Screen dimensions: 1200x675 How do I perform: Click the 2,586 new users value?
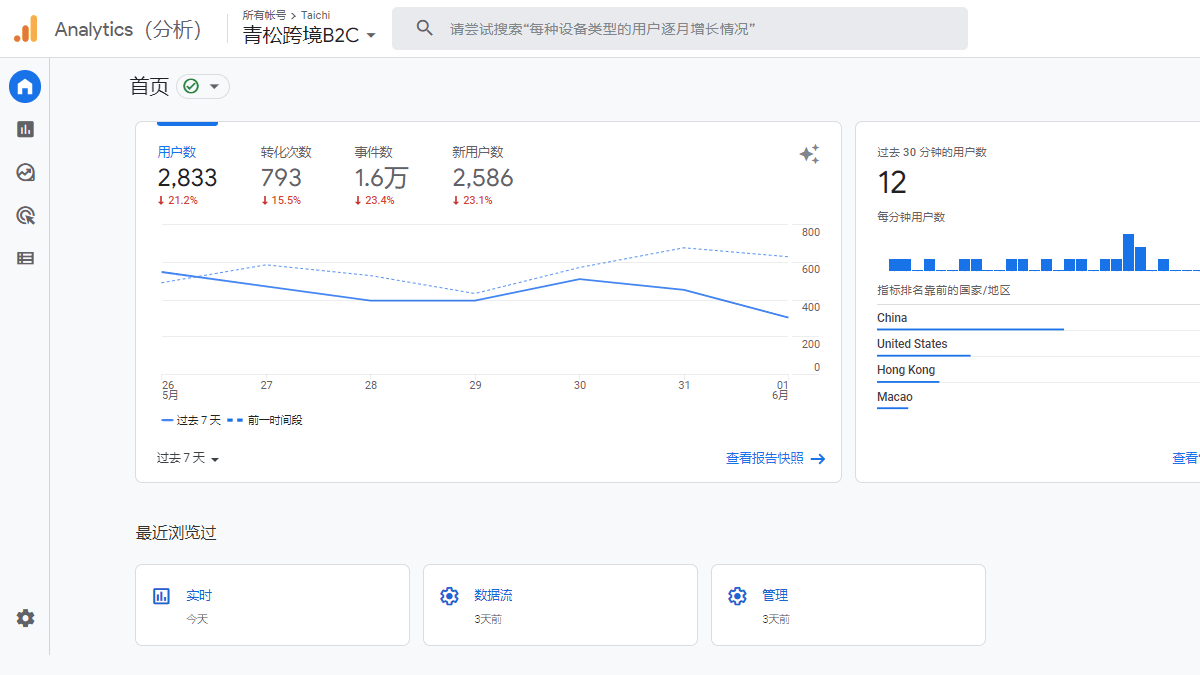[483, 178]
